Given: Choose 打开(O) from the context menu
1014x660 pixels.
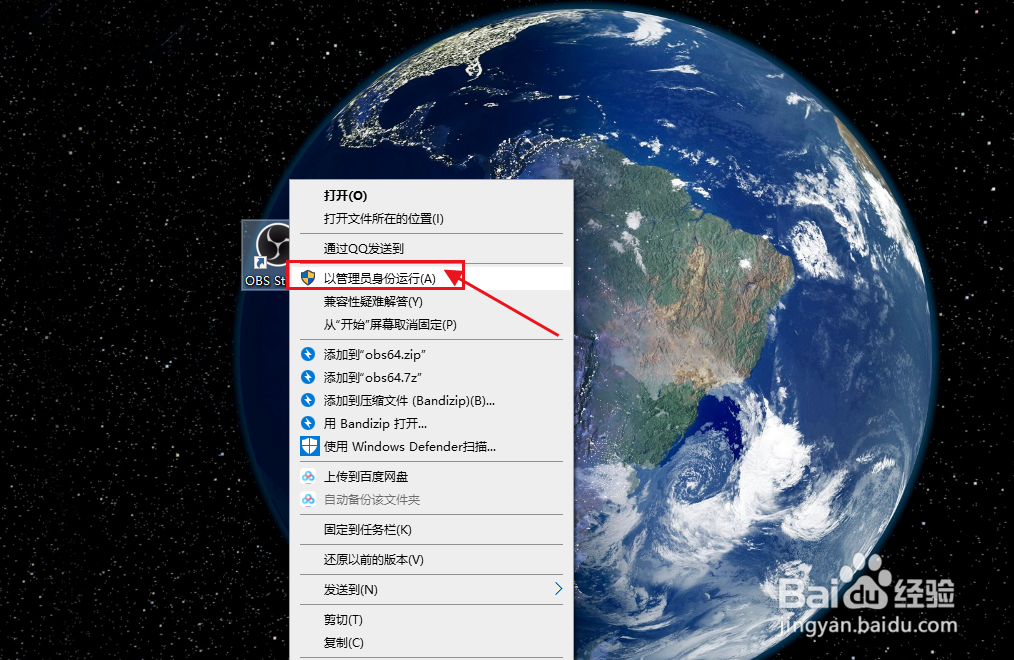Looking at the screenshot, I should pos(431,195).
